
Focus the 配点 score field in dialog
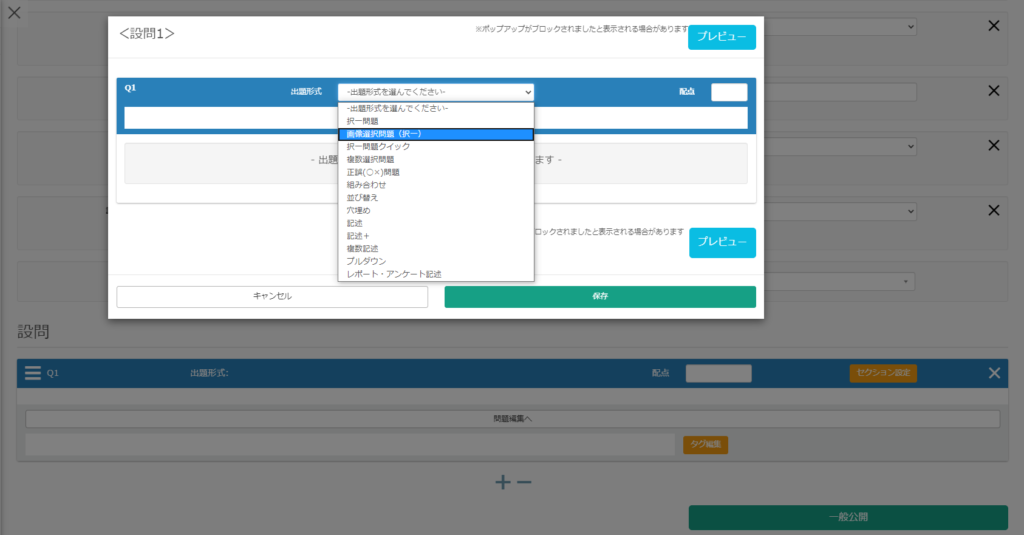[729, 92]
